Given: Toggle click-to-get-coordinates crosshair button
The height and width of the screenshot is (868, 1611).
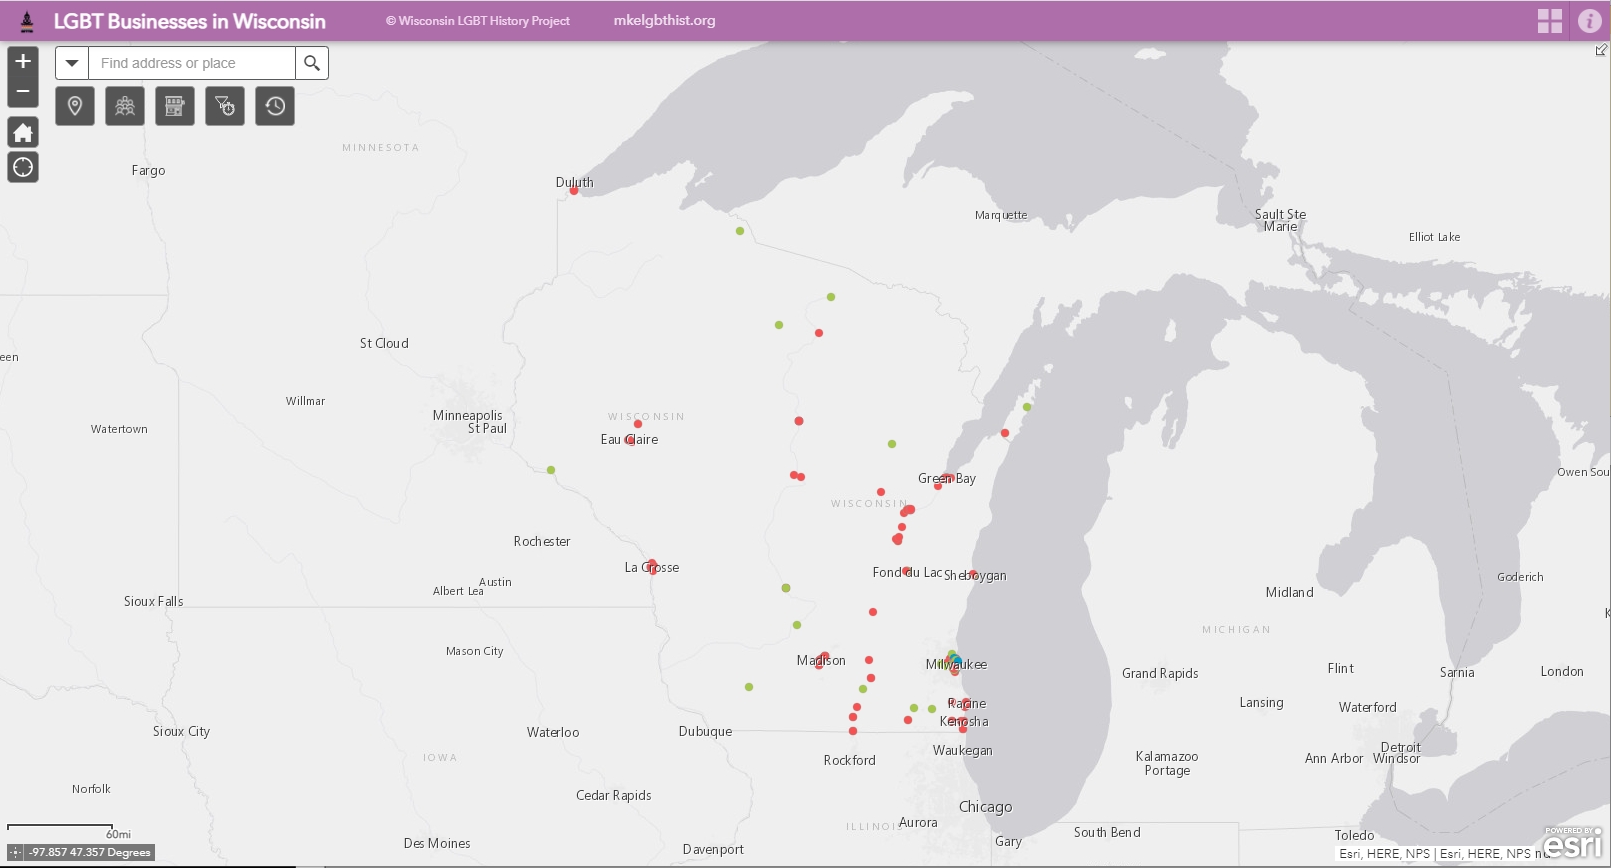Looking at the screenshot, I should click(15, 853).
